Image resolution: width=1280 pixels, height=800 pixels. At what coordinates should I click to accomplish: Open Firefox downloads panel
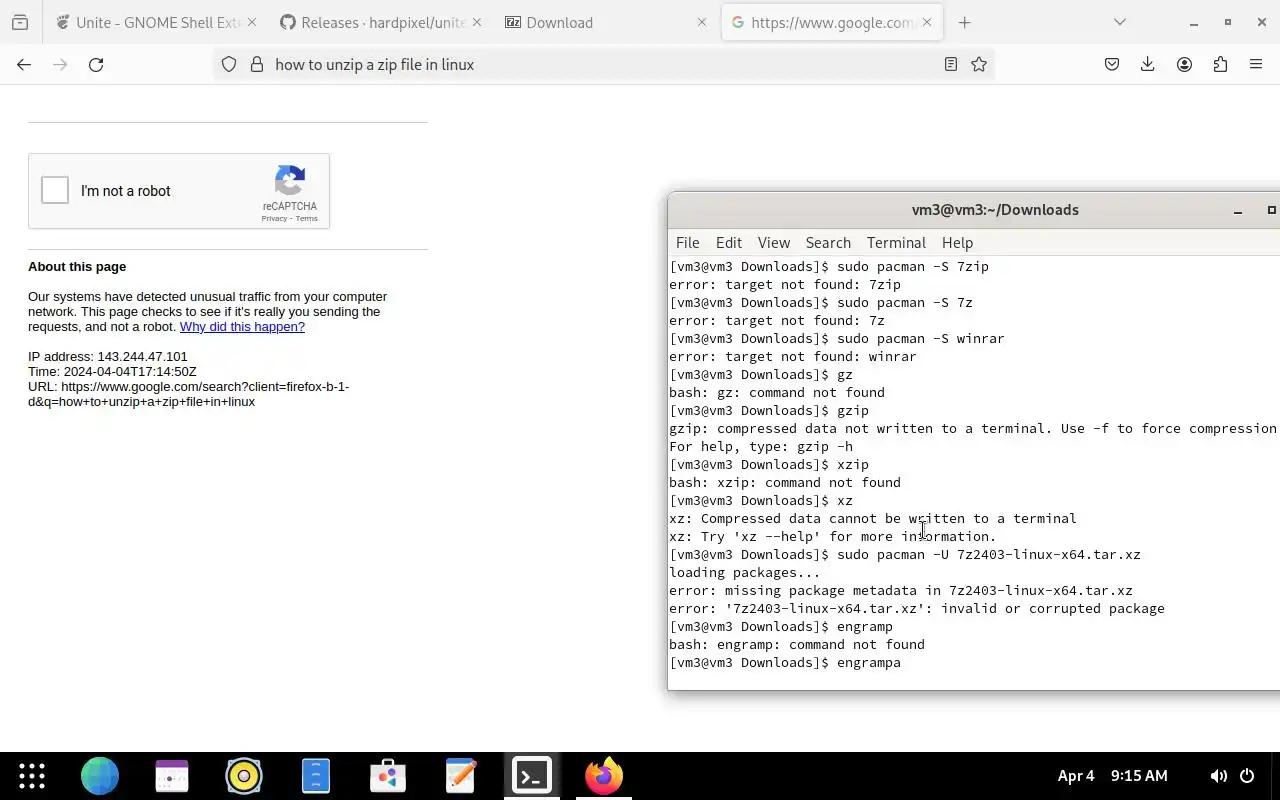1148,64
